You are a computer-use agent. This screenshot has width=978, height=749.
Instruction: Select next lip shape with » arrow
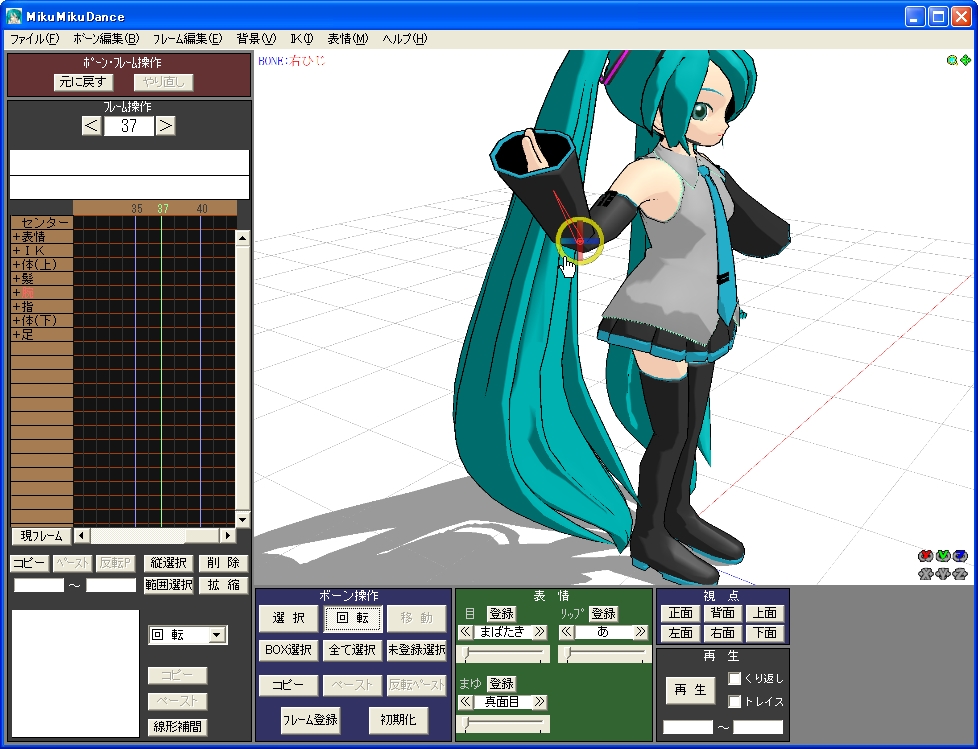coord(641,632)
